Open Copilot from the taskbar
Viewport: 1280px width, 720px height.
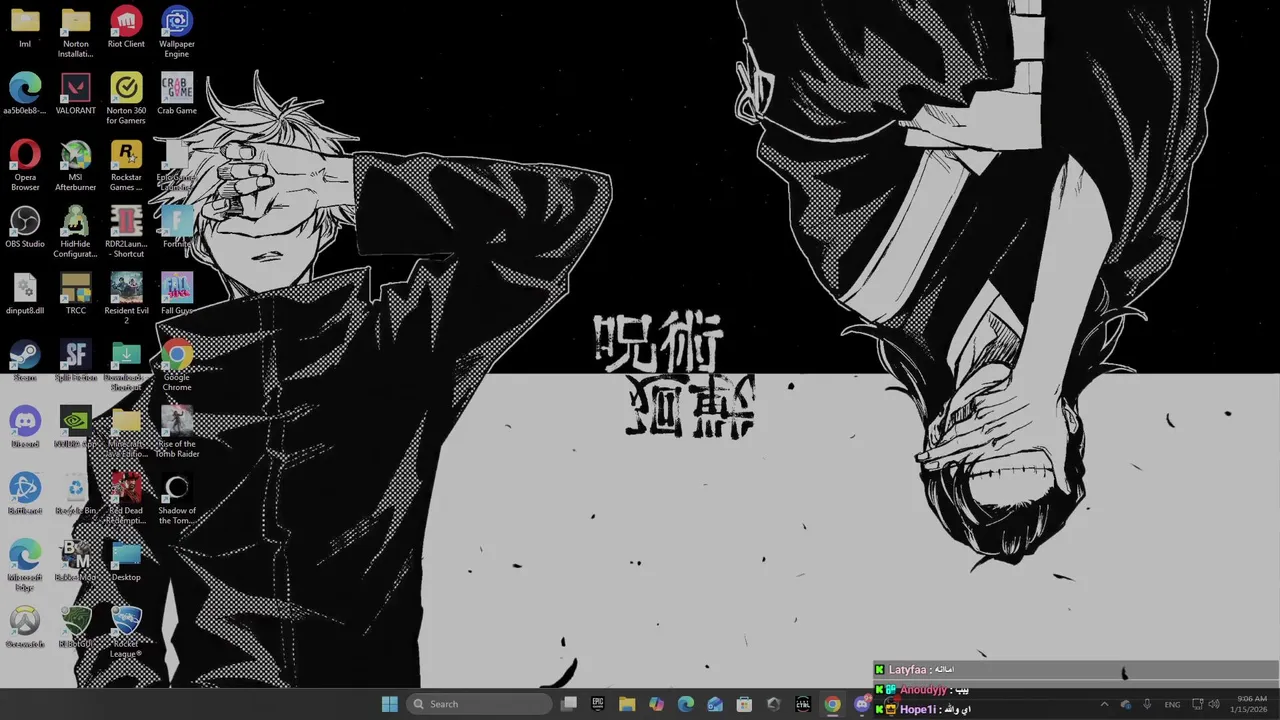tap(656, 704)
